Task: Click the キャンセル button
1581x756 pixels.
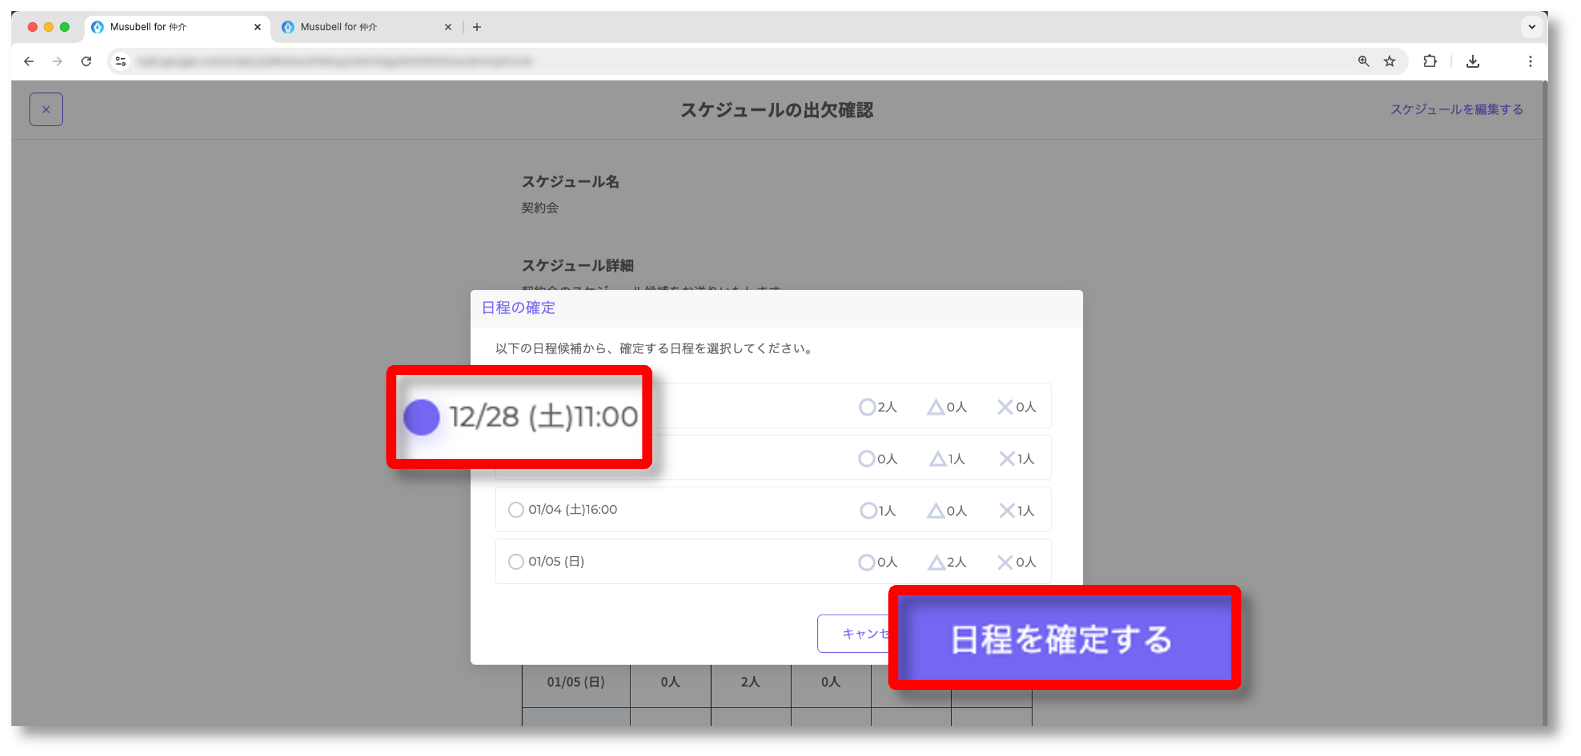Action: pos(853,633)
